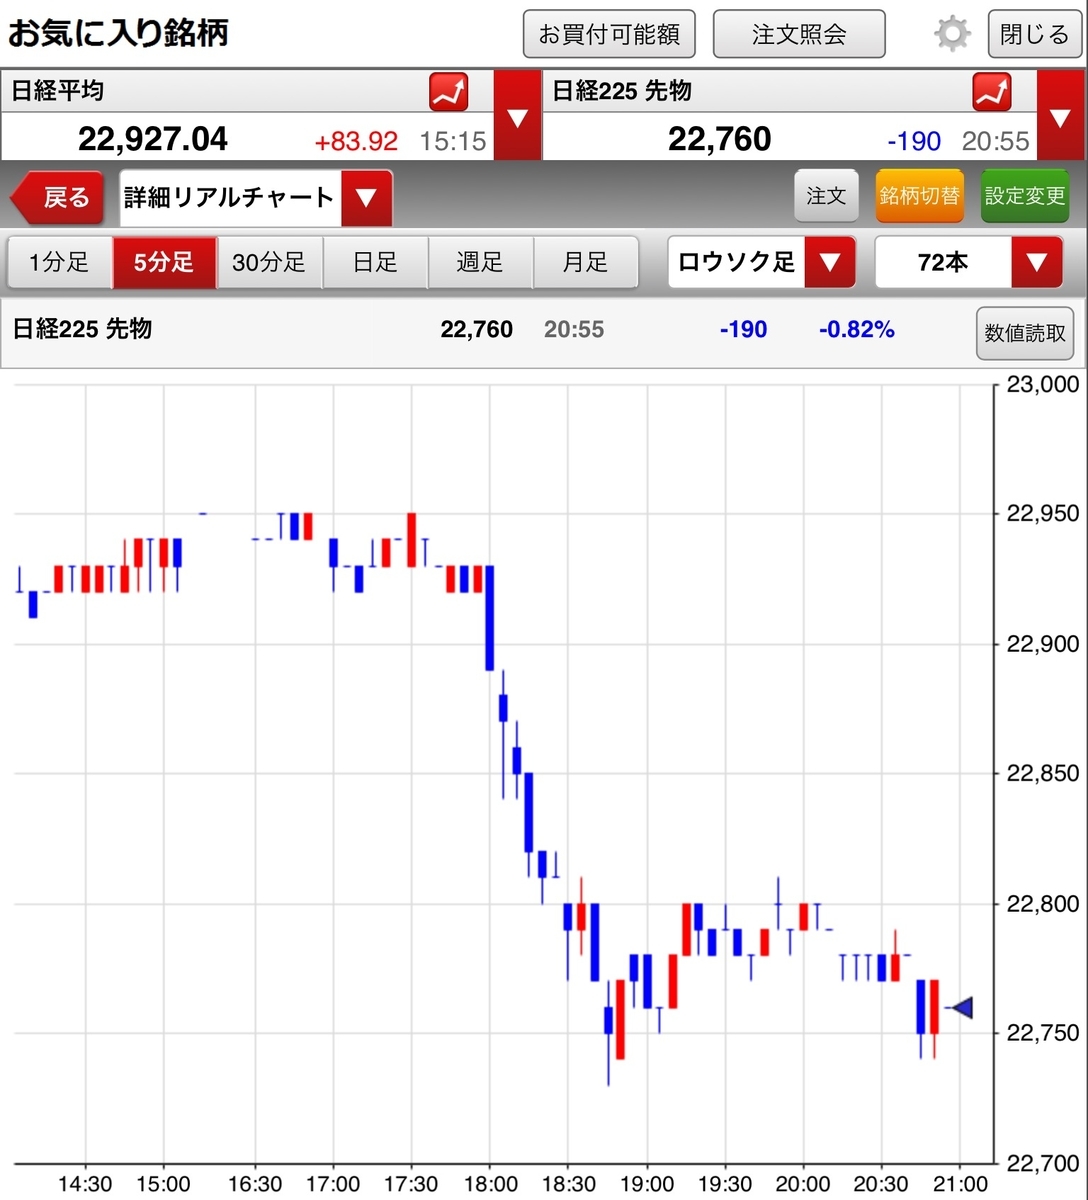Tap the 閉じる button

pyautogui.click(x=1034, y=34)
